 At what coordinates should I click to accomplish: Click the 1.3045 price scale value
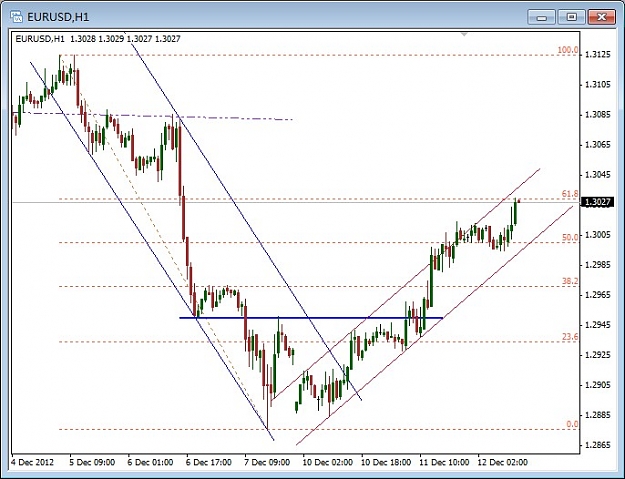tap(597, 175)
